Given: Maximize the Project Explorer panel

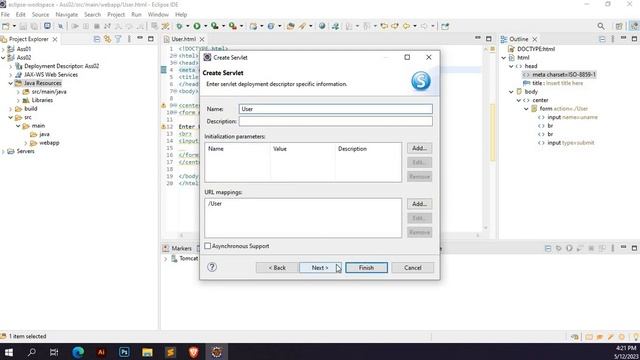Looking at the screenshot, I should click(x=151, y=39).
